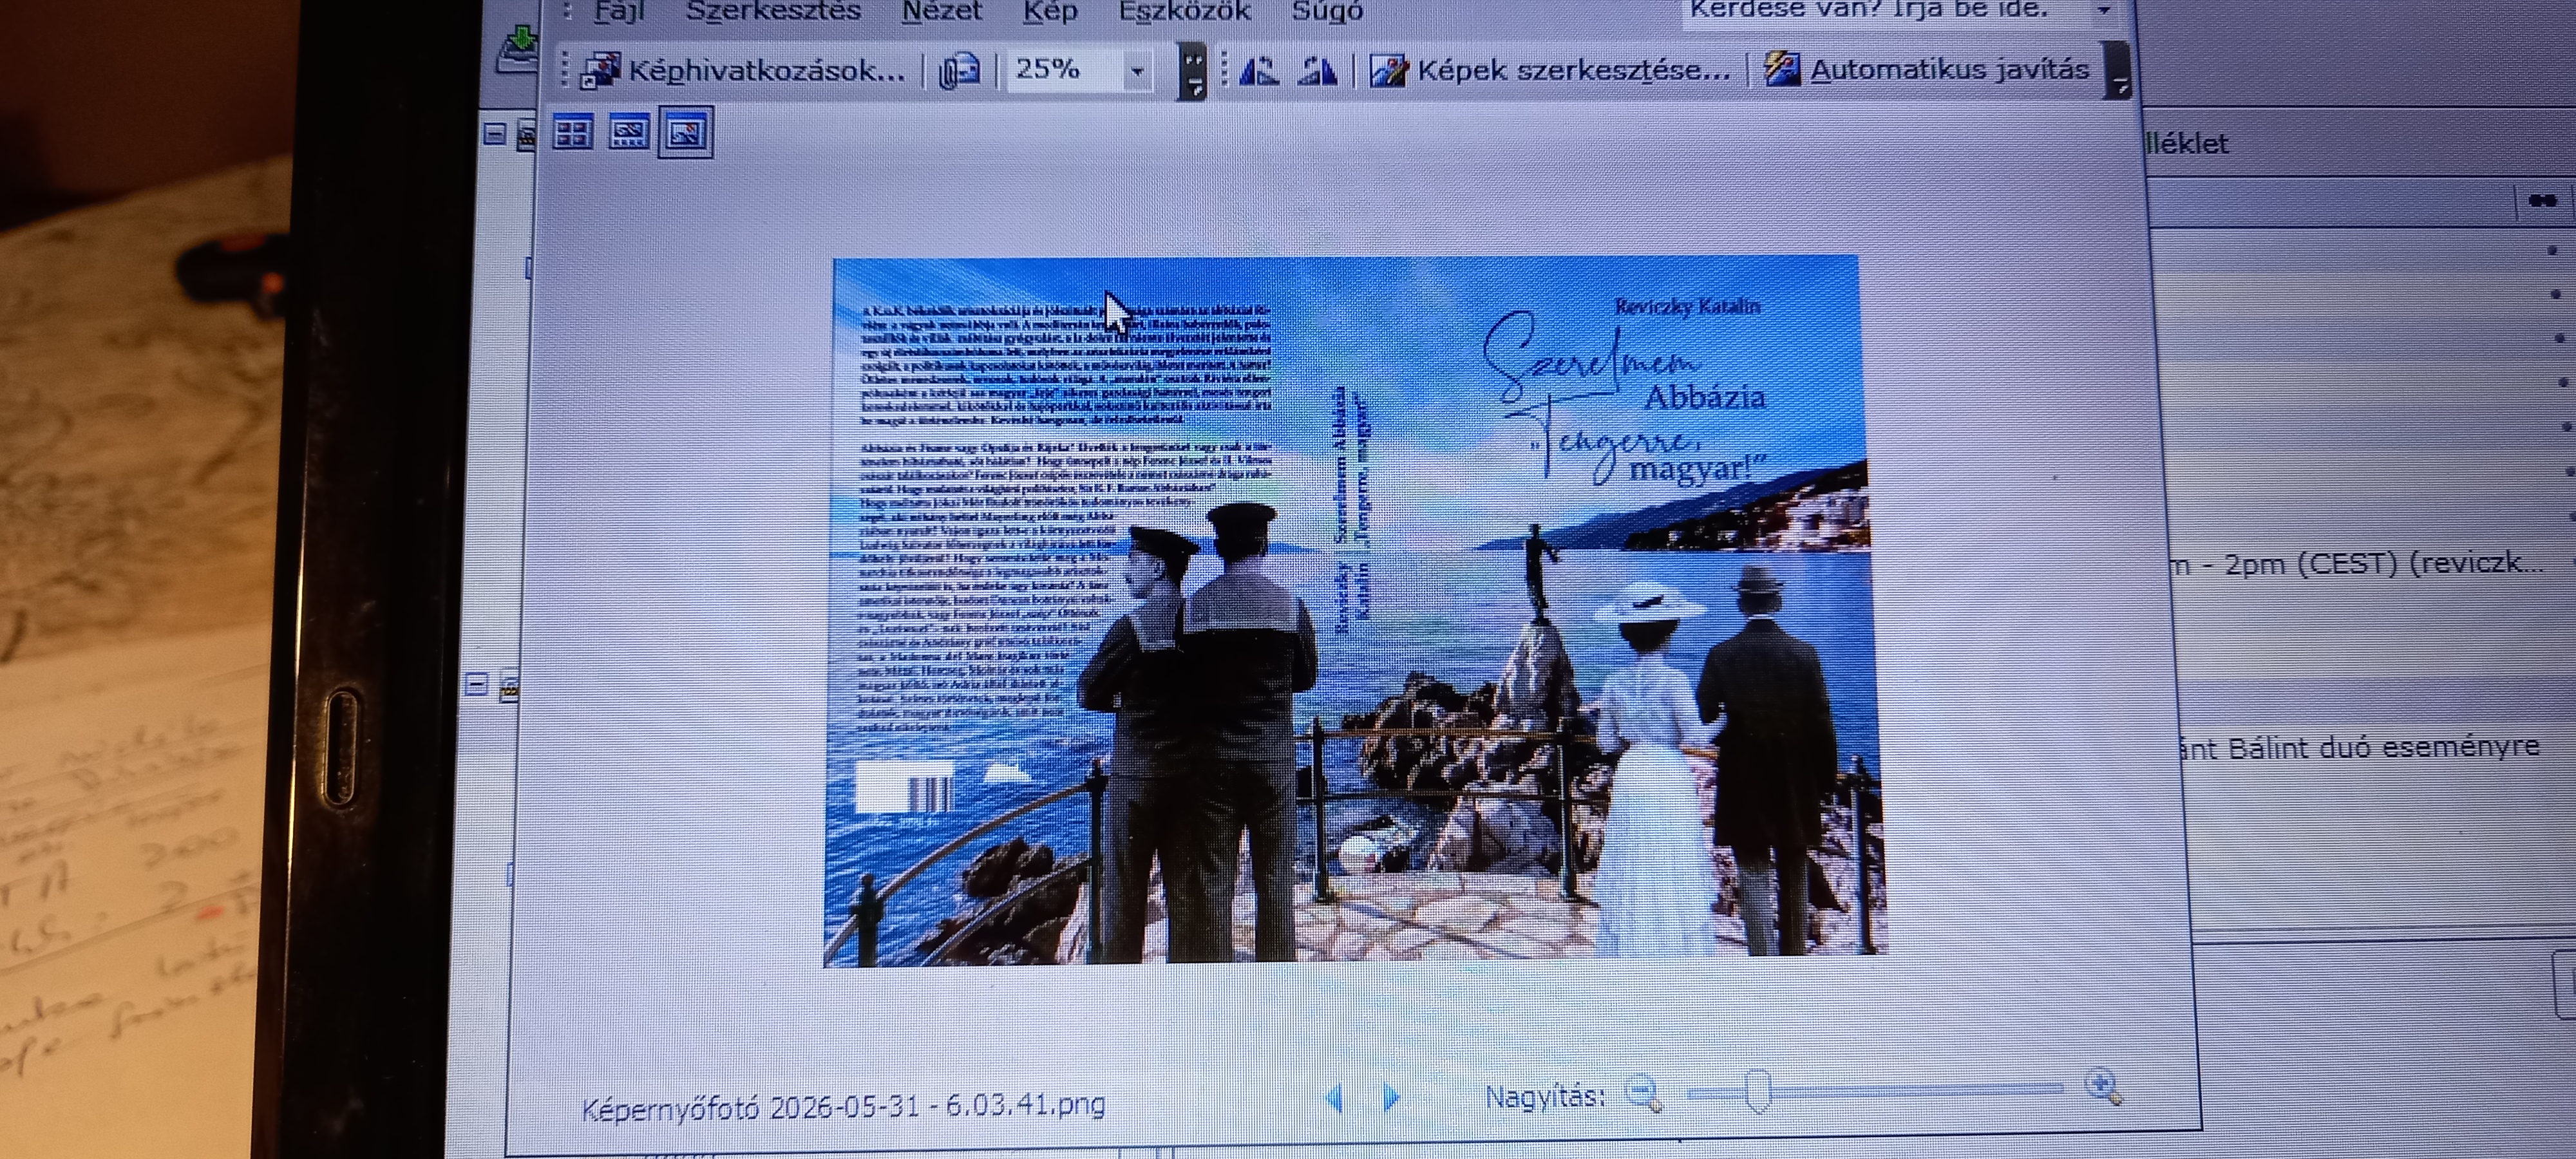
Task: Expand the help question box dropdown arrow
Action: 2104,11
